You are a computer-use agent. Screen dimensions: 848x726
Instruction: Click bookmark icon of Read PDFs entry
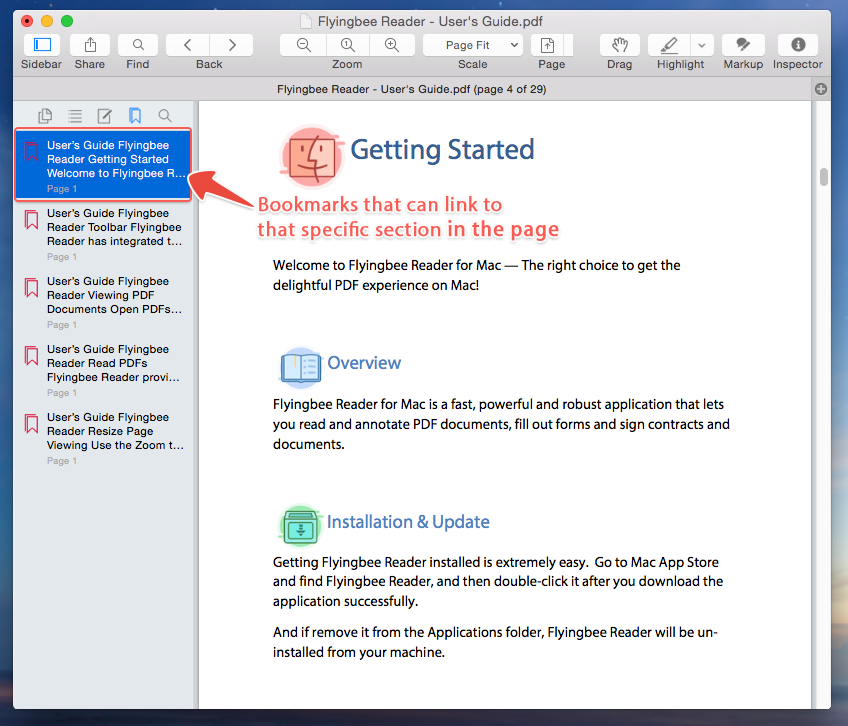click(31, 356)
